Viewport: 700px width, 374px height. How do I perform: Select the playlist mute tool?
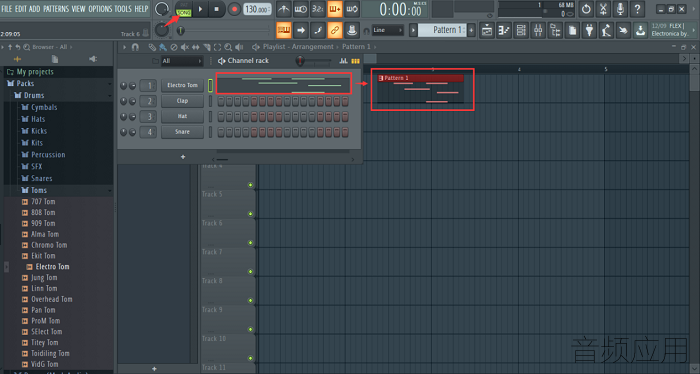click(185, 47)
